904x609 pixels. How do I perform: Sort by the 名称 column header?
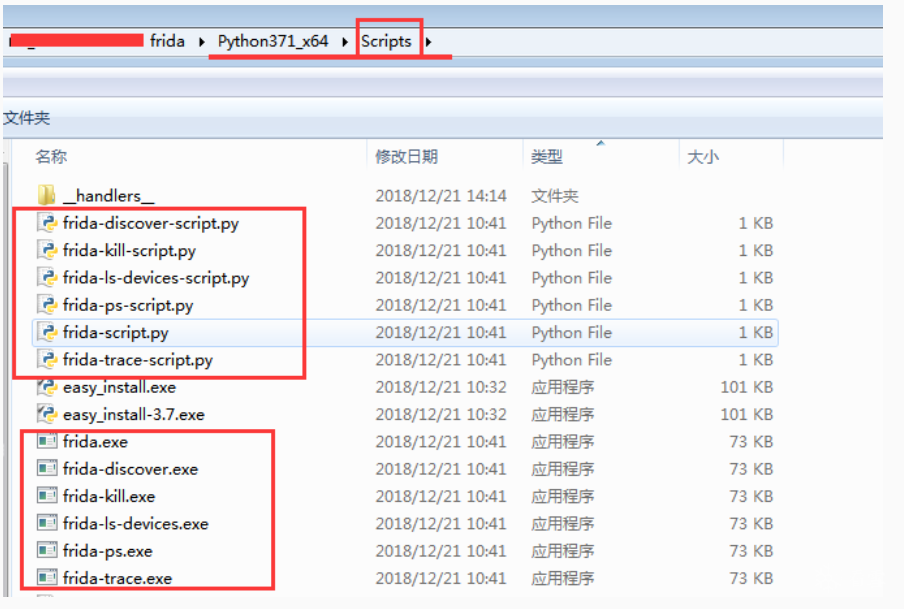coord(51,156)
